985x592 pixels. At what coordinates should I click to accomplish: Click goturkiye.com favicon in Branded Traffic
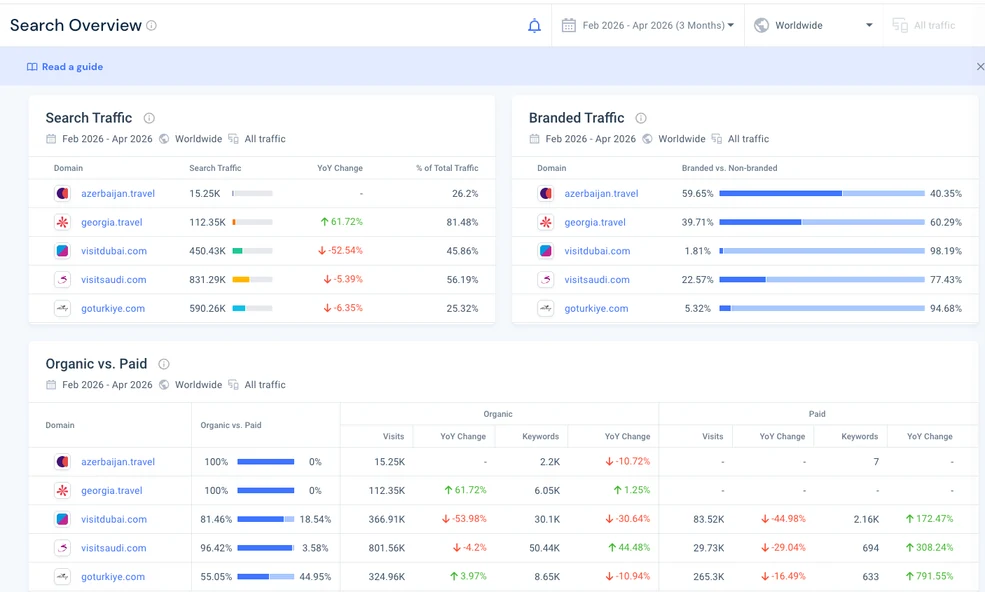pyautogui.click(x=545, y=309)
